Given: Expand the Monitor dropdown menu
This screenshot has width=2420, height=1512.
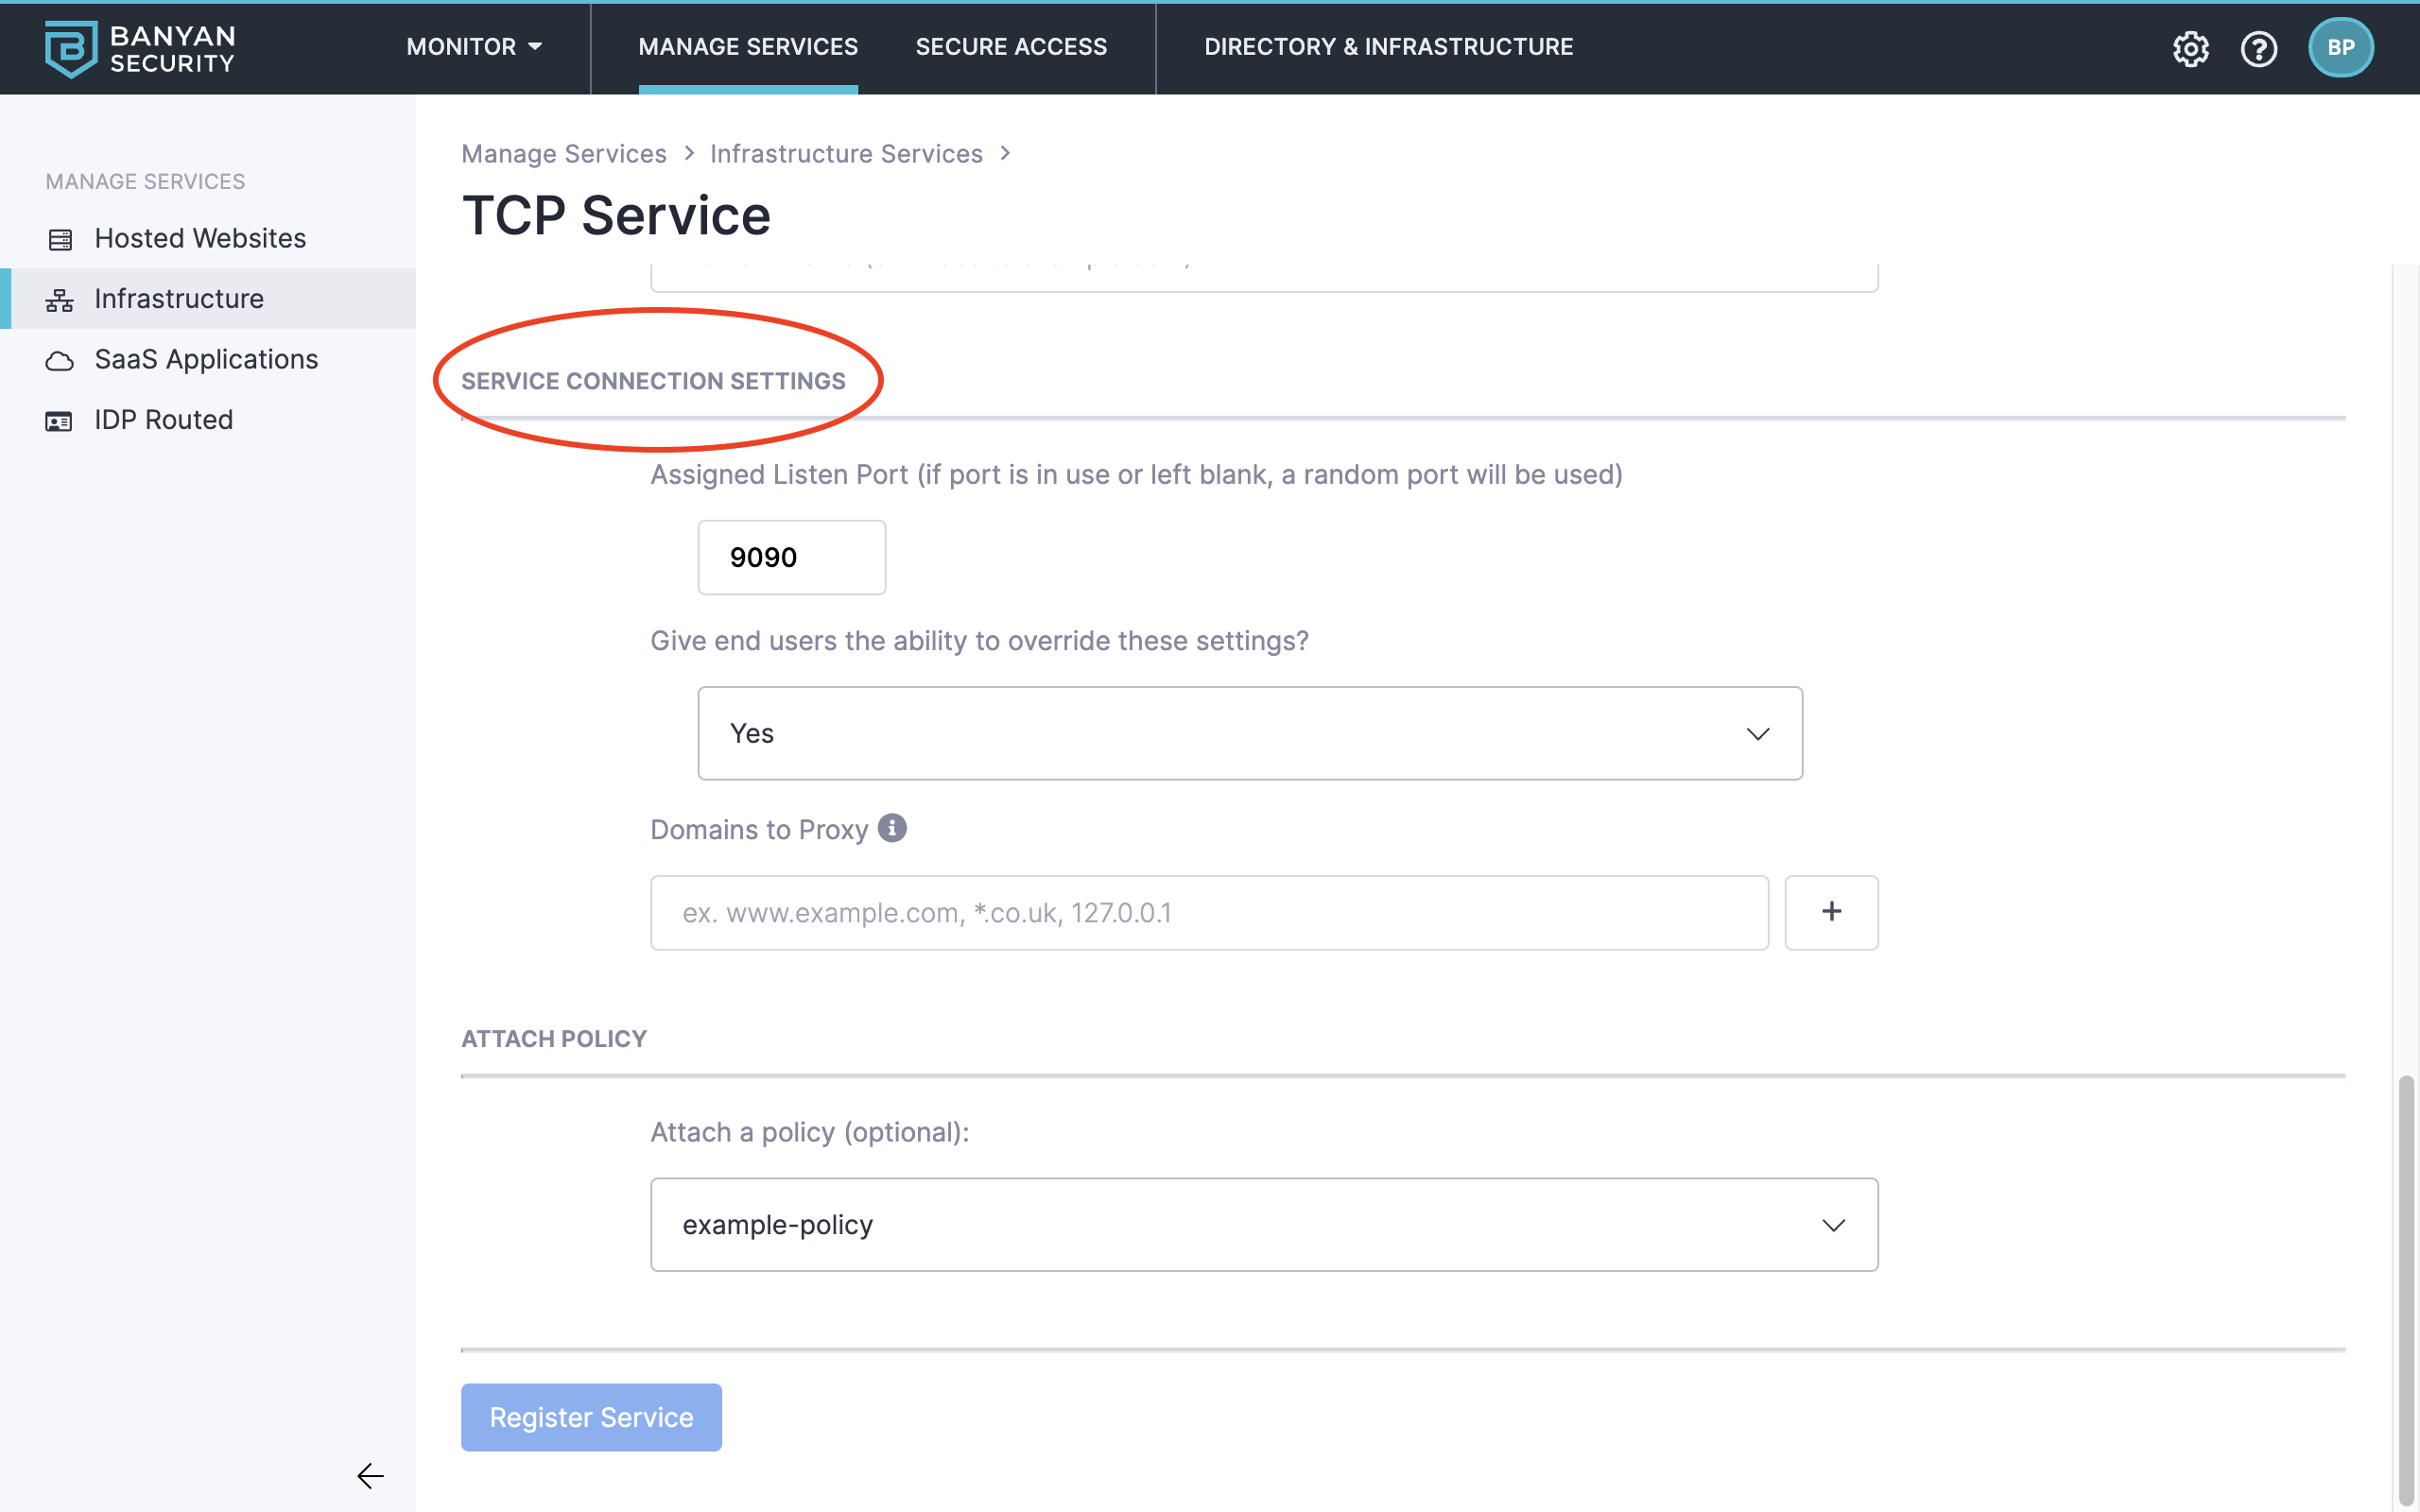Looking at the screenshot, I should pyautogui.click(x=474, y=47).
